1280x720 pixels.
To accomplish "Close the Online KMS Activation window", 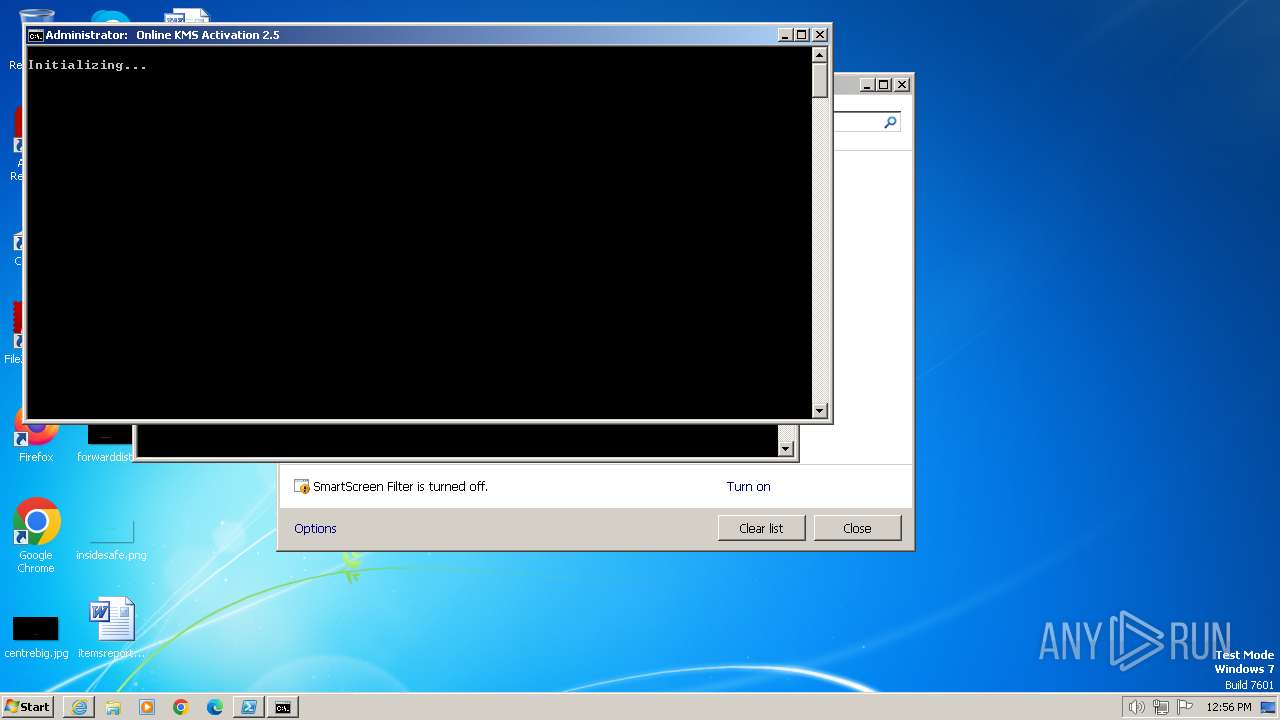I will coord(820,34).
